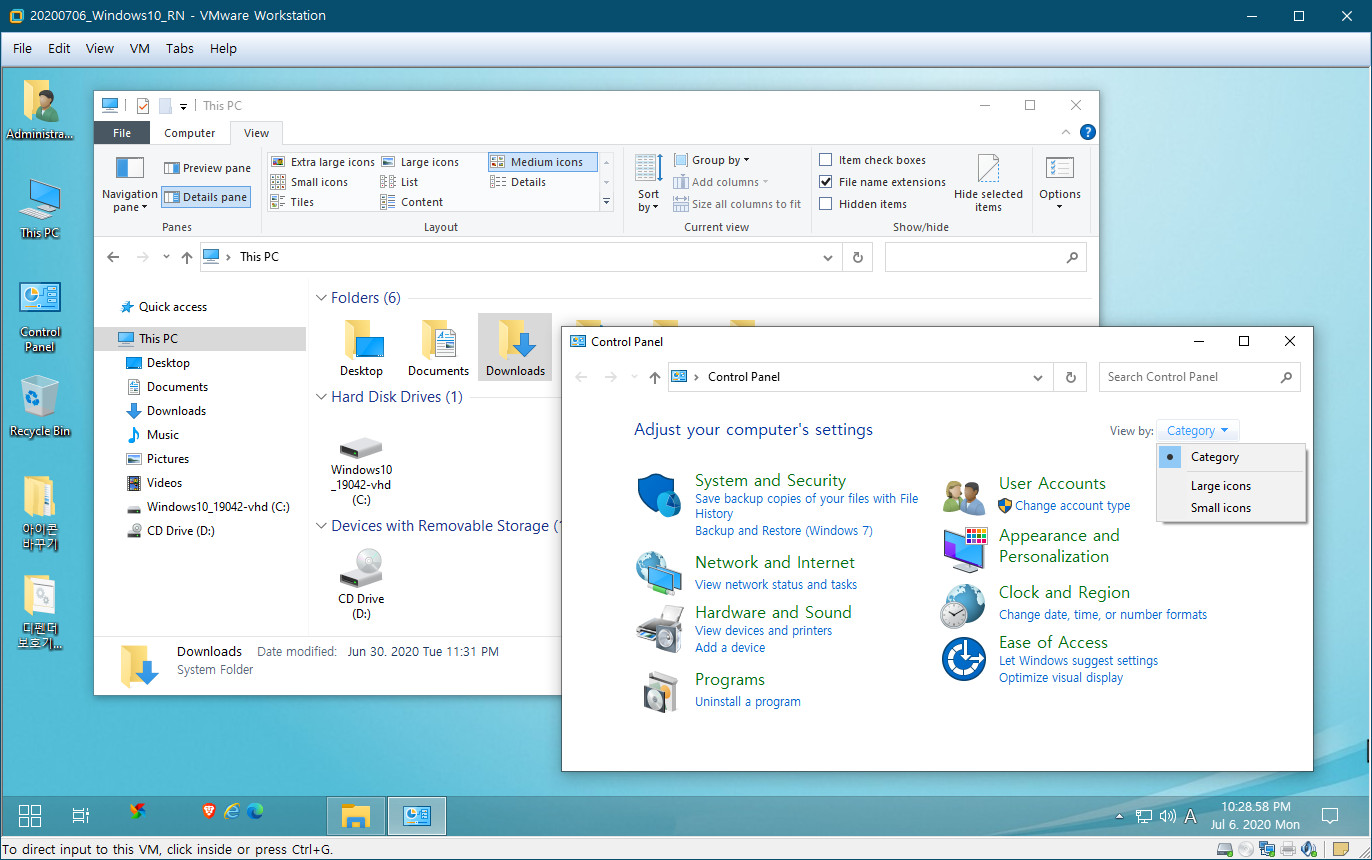Open the Recycle Bin desktop icon
Image resolution: width=1372 pixels, height=860 pixels.
pyautogui.click(x=40, y=397)
